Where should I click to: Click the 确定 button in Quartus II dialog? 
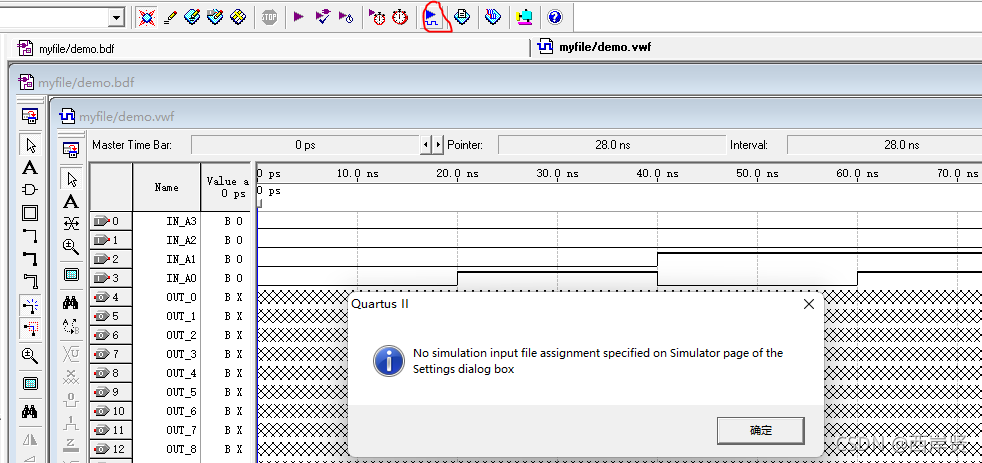[x=761, y=431]
